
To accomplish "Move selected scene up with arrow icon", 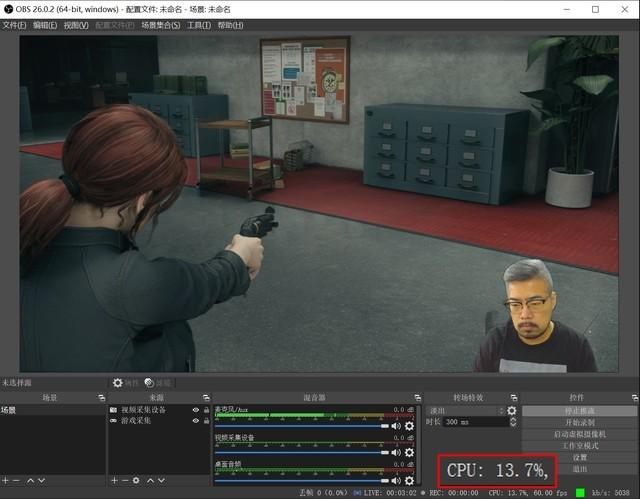I will [x=30, y=481].
